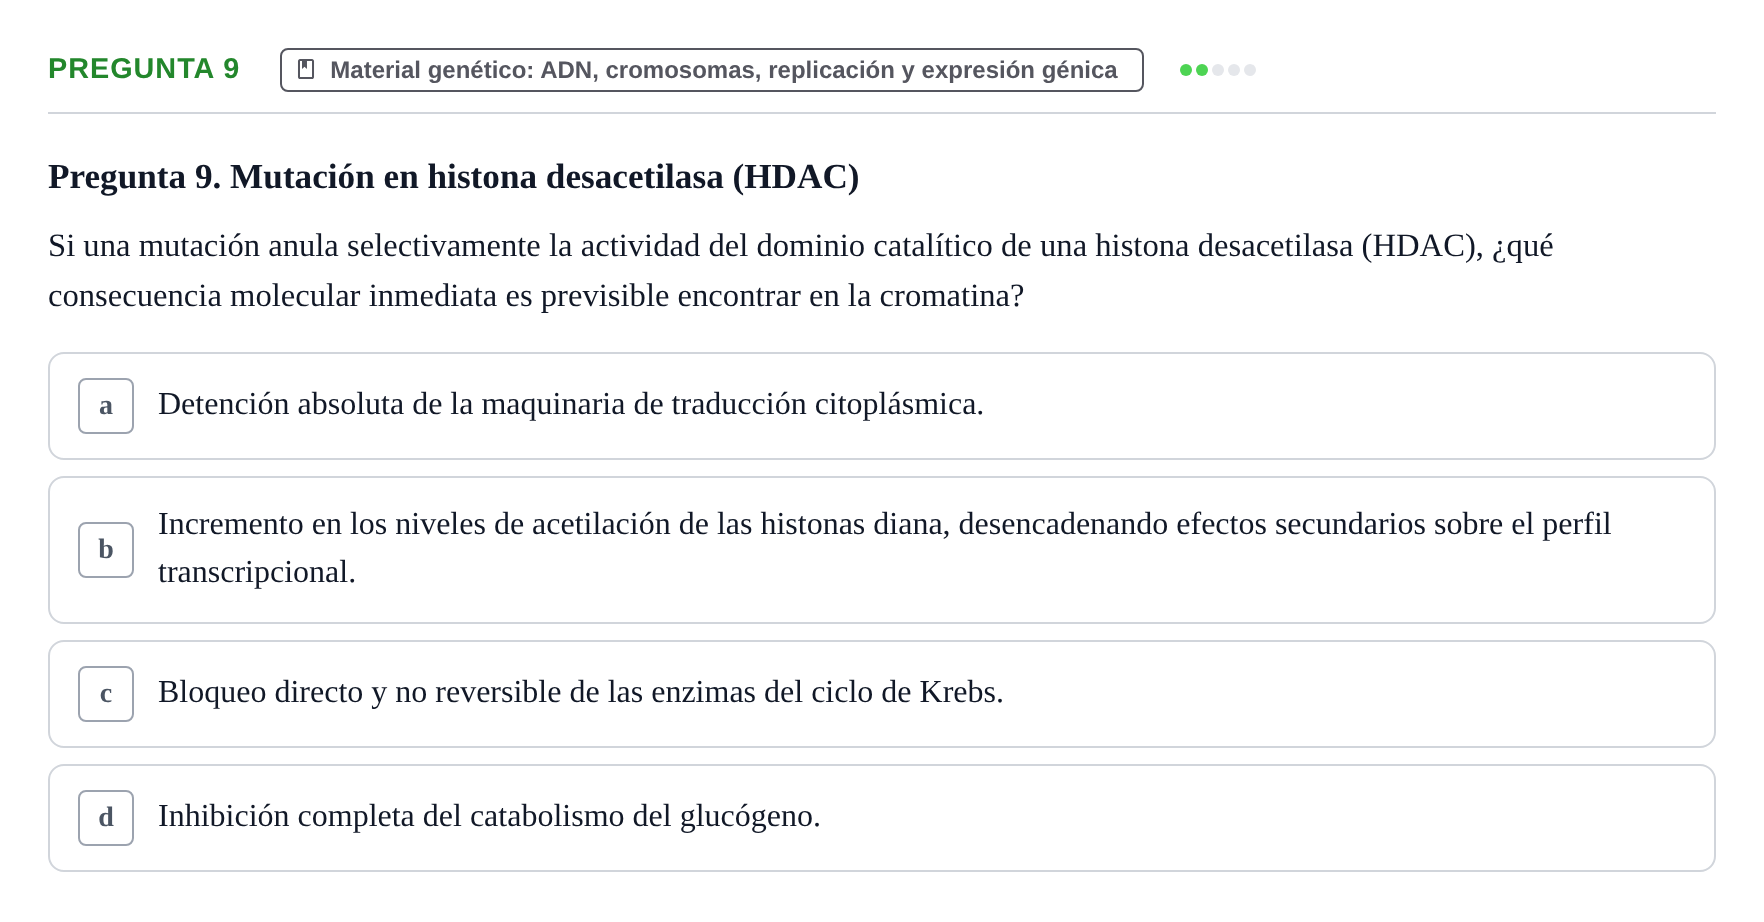Select answer option c letter box
Image resolution: width=1764 pixels, height=922 pixels.
pyautogui.click(x=106, y=694)
